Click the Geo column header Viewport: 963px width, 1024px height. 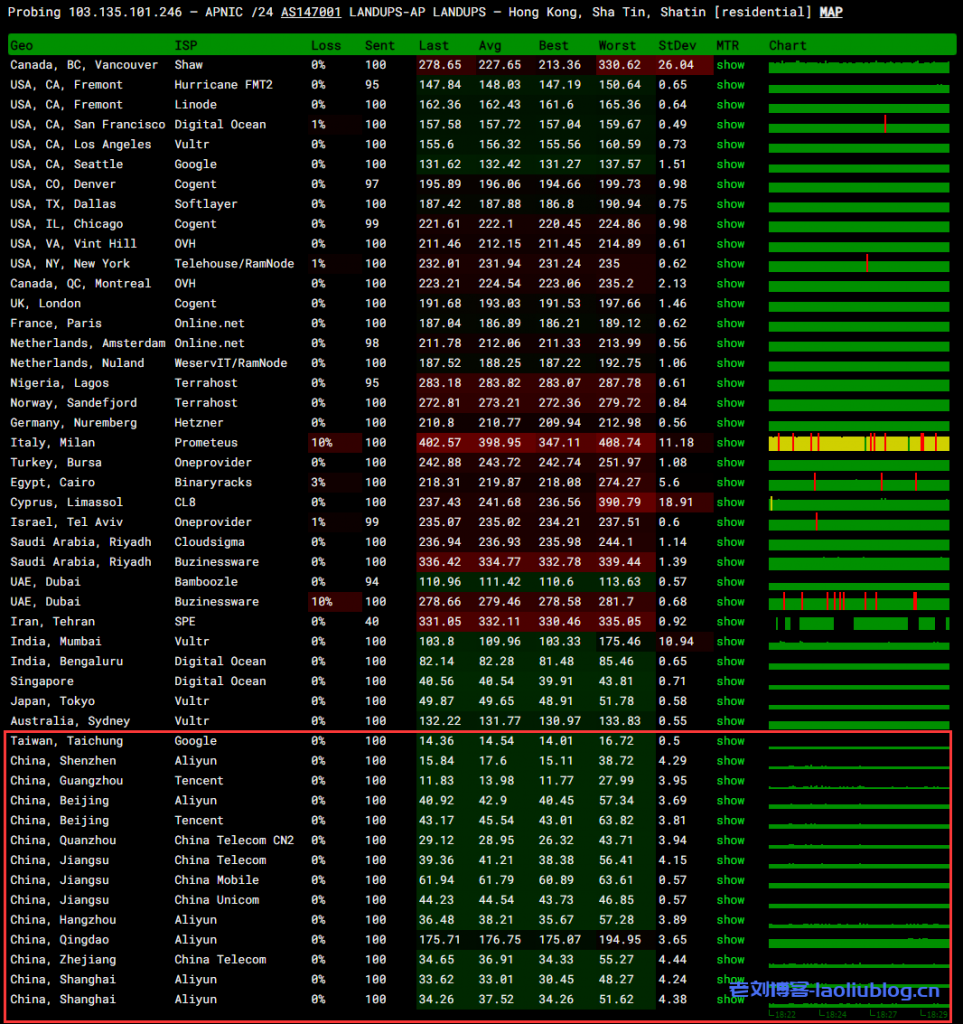(x=21, y=46)
